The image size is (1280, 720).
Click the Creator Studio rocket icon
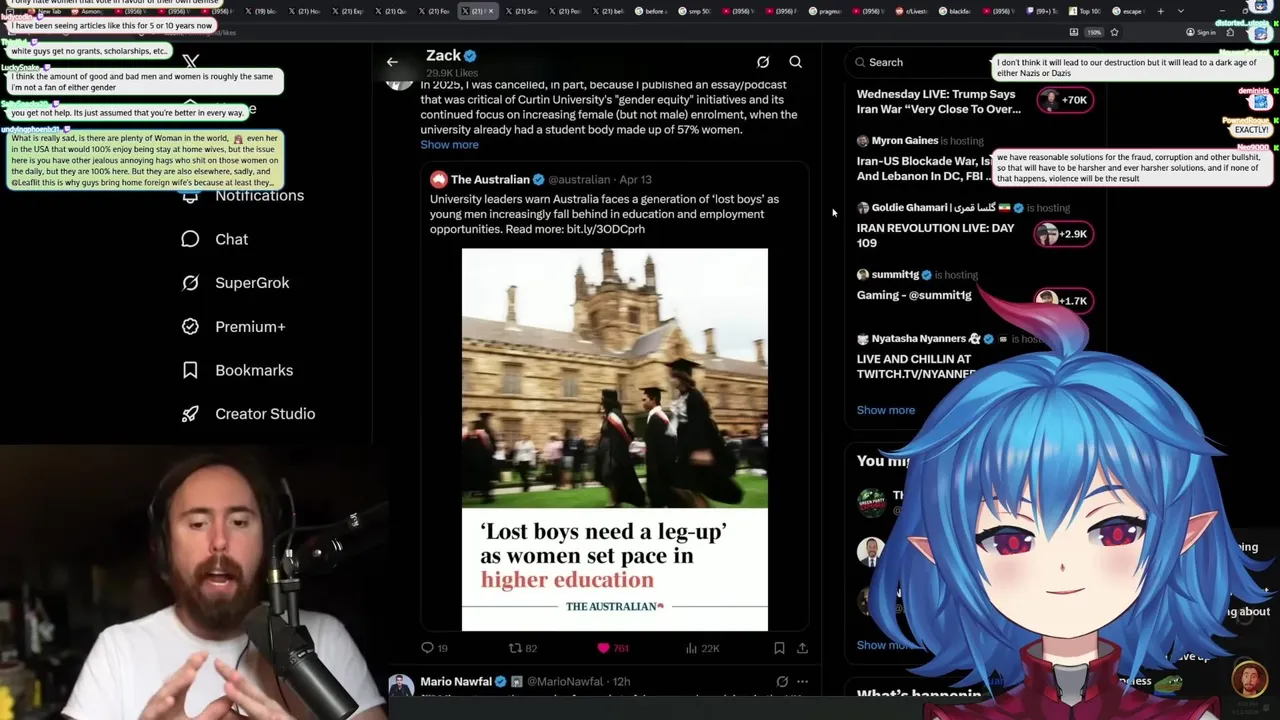tap(190, 414)
